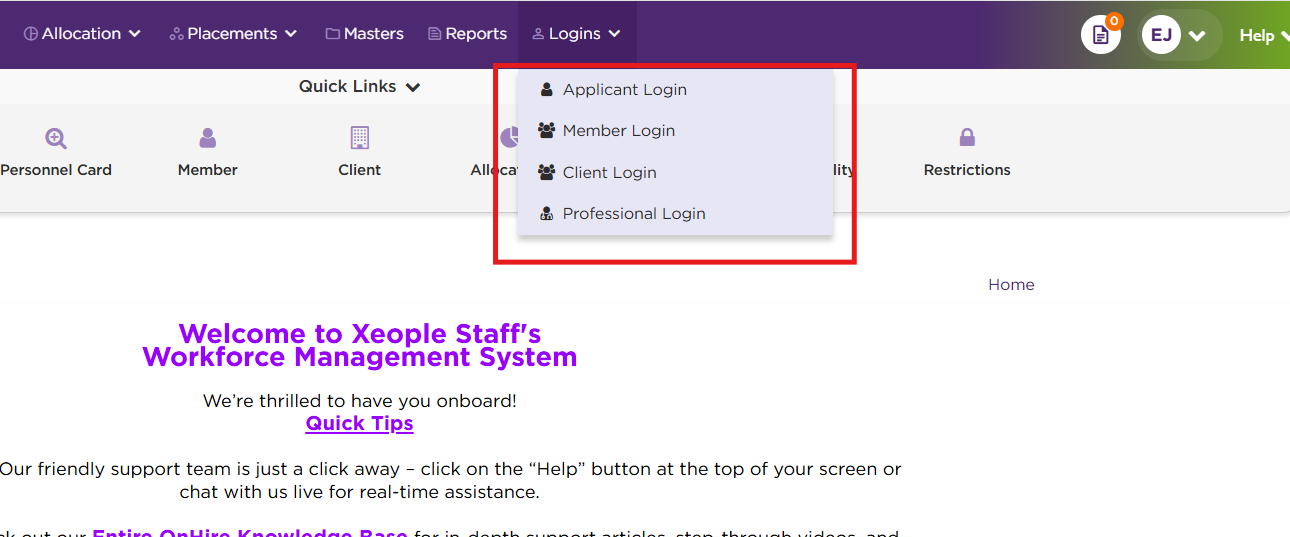Open the Allocation menu
This screenshot has height=537, width=1290.
[x=82, y=34]
